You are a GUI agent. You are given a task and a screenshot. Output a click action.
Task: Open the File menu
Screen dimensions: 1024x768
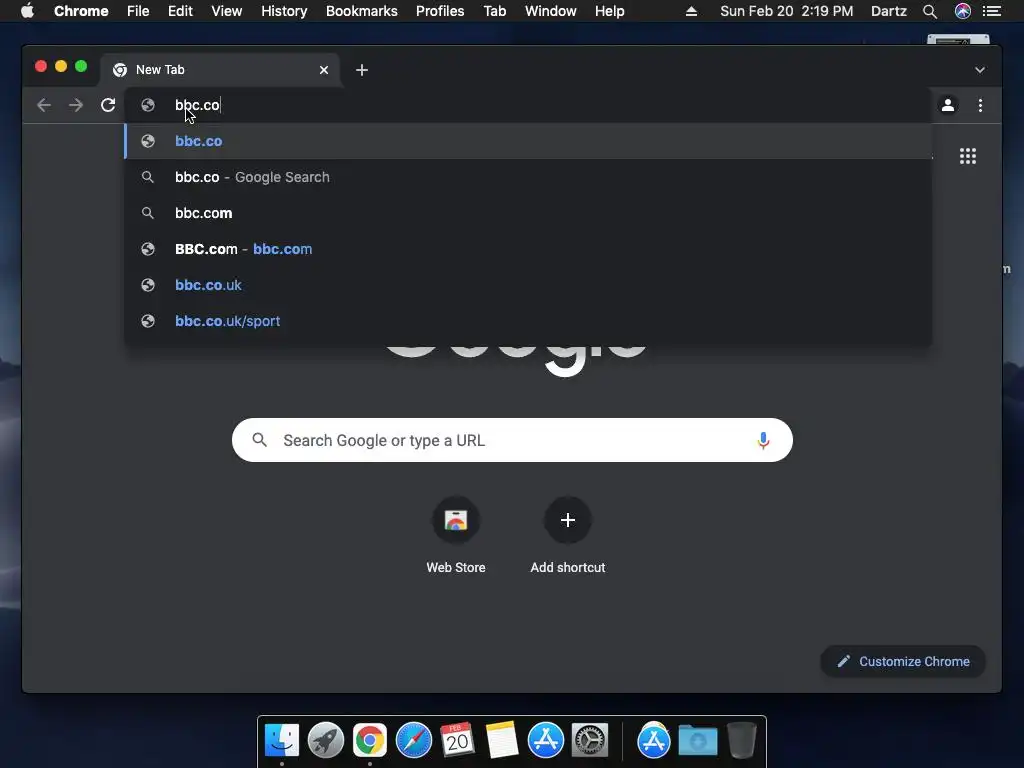[138, 11]
